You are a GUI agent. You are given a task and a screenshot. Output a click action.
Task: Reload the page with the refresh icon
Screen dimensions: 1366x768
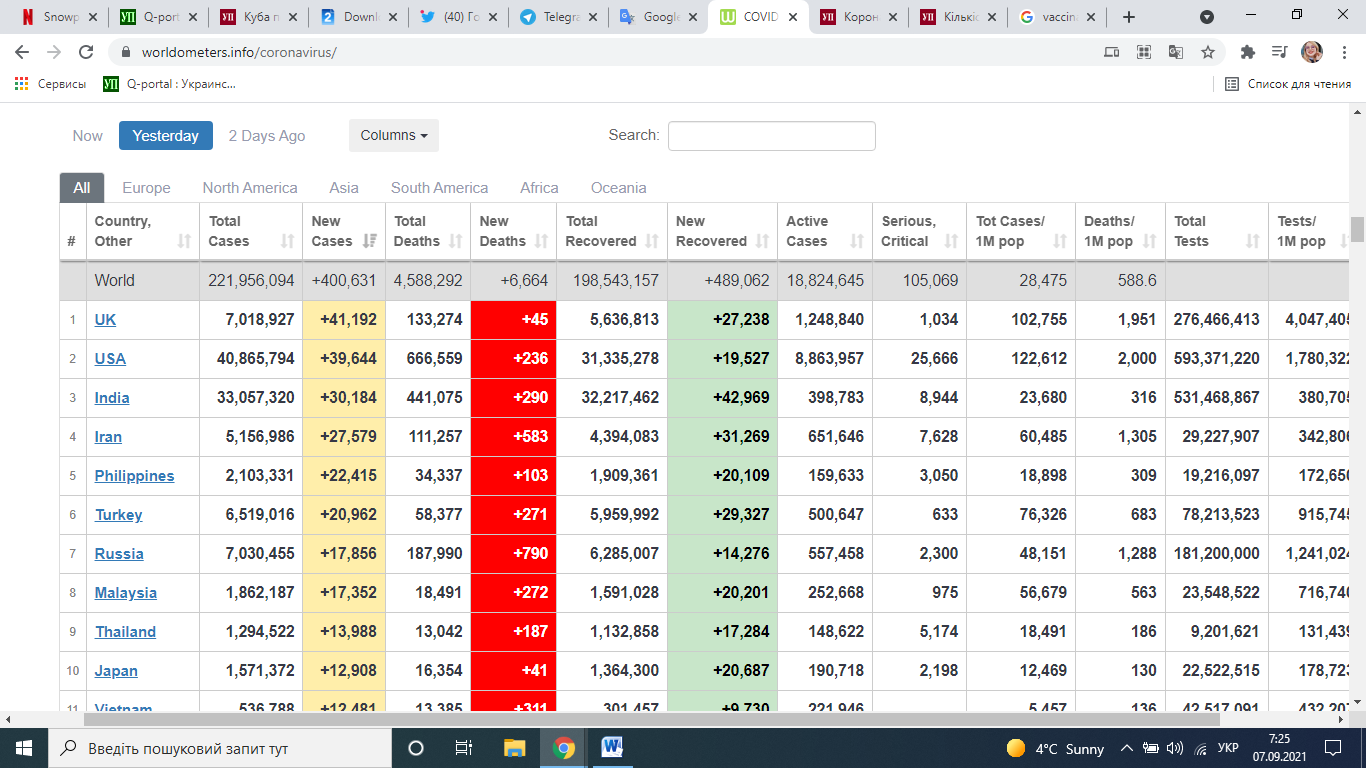86,52
